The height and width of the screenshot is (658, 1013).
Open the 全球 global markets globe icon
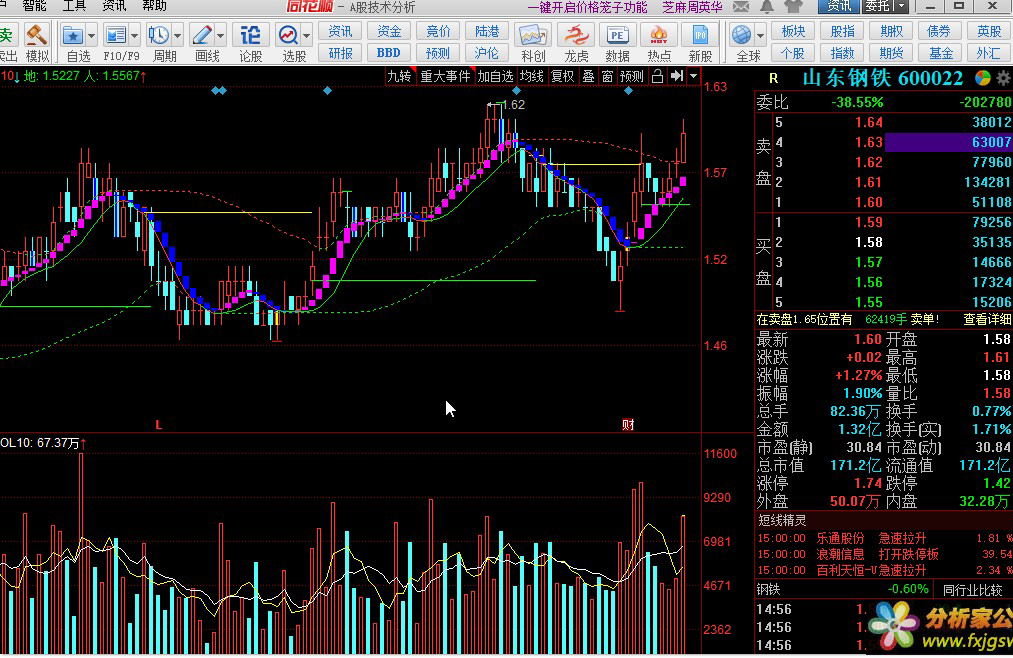click(742, 35)
